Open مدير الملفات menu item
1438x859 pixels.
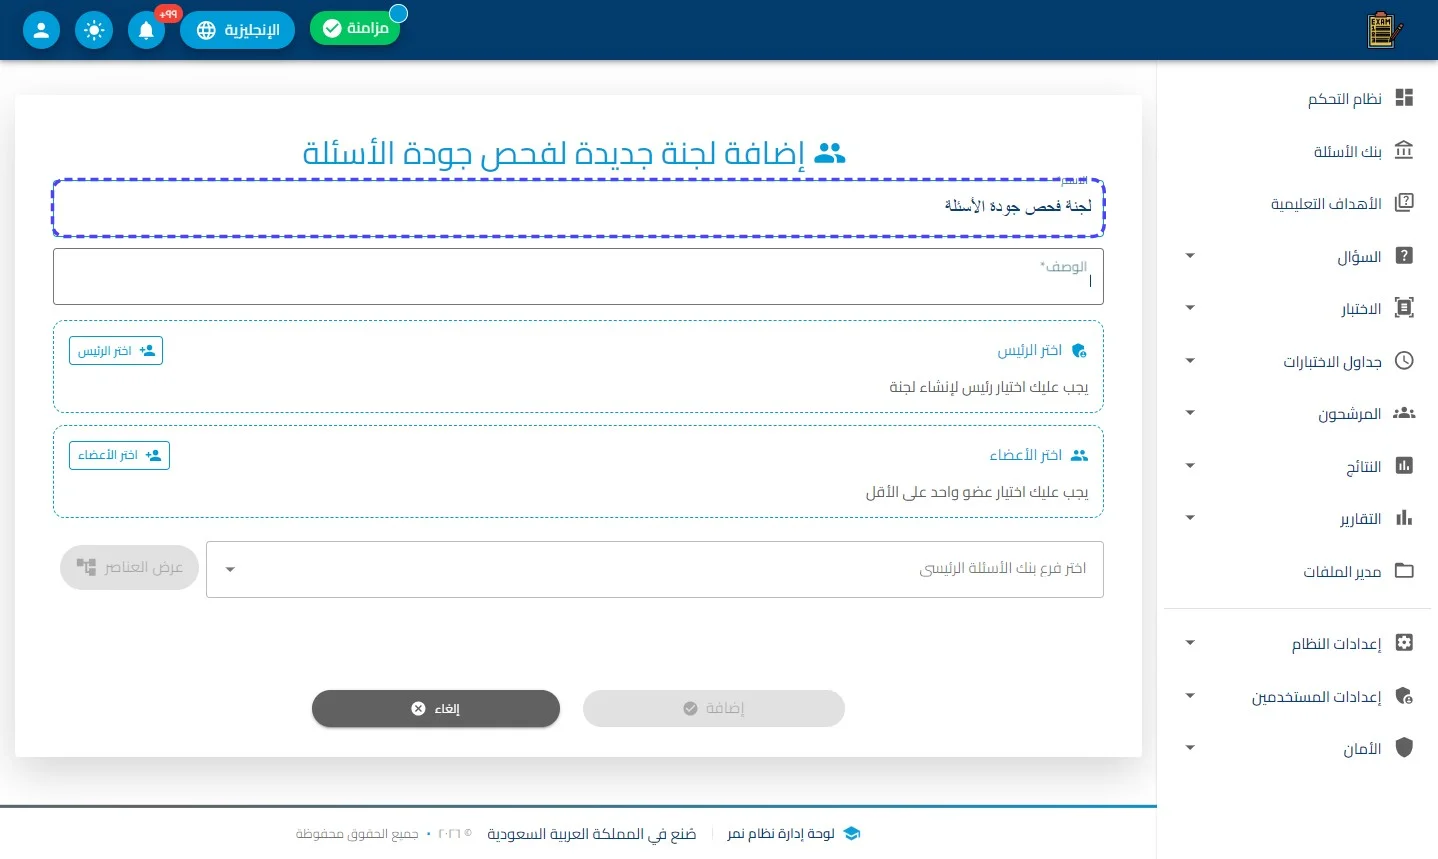pyautogui.click(x=1297, y=571)
